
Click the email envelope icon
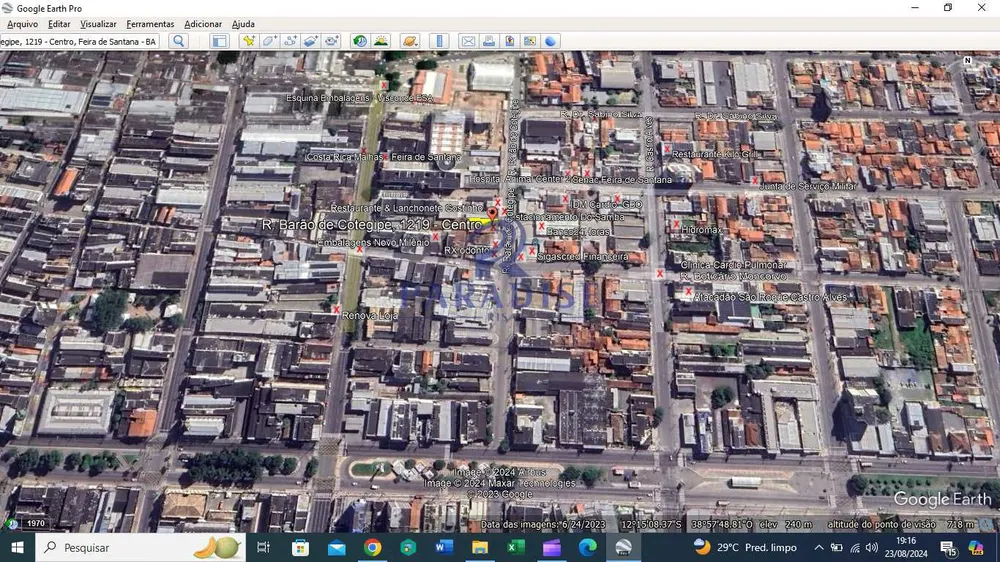(468, 41)
